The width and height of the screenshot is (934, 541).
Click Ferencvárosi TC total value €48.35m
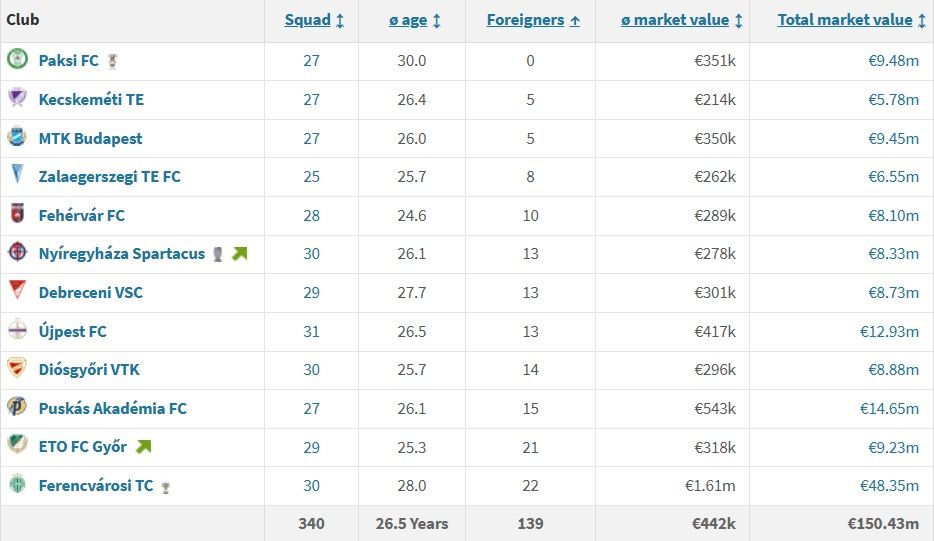(889, 486)
